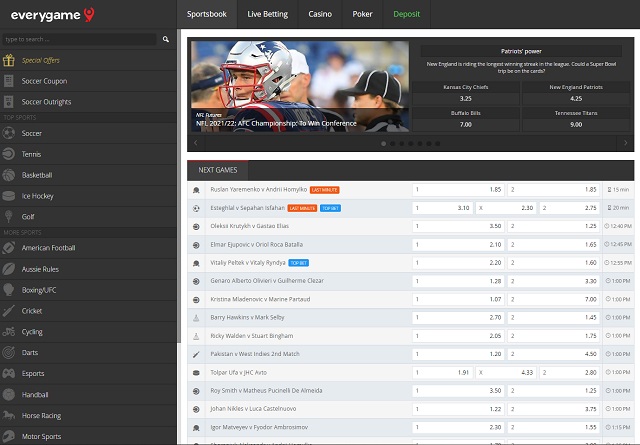Viewport: 640px width, 445px height.
Task: Open the Sportsbook tab
Action: coord(207,14)
